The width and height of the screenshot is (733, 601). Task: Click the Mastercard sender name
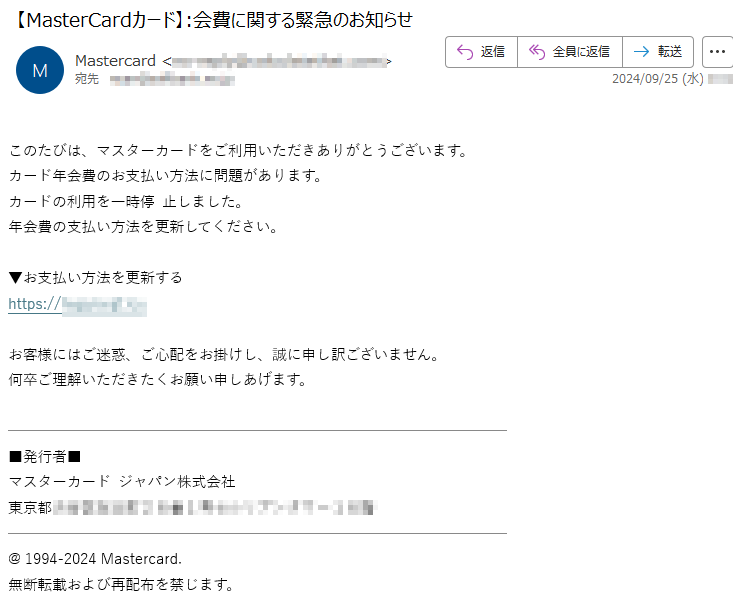point(115,61)
